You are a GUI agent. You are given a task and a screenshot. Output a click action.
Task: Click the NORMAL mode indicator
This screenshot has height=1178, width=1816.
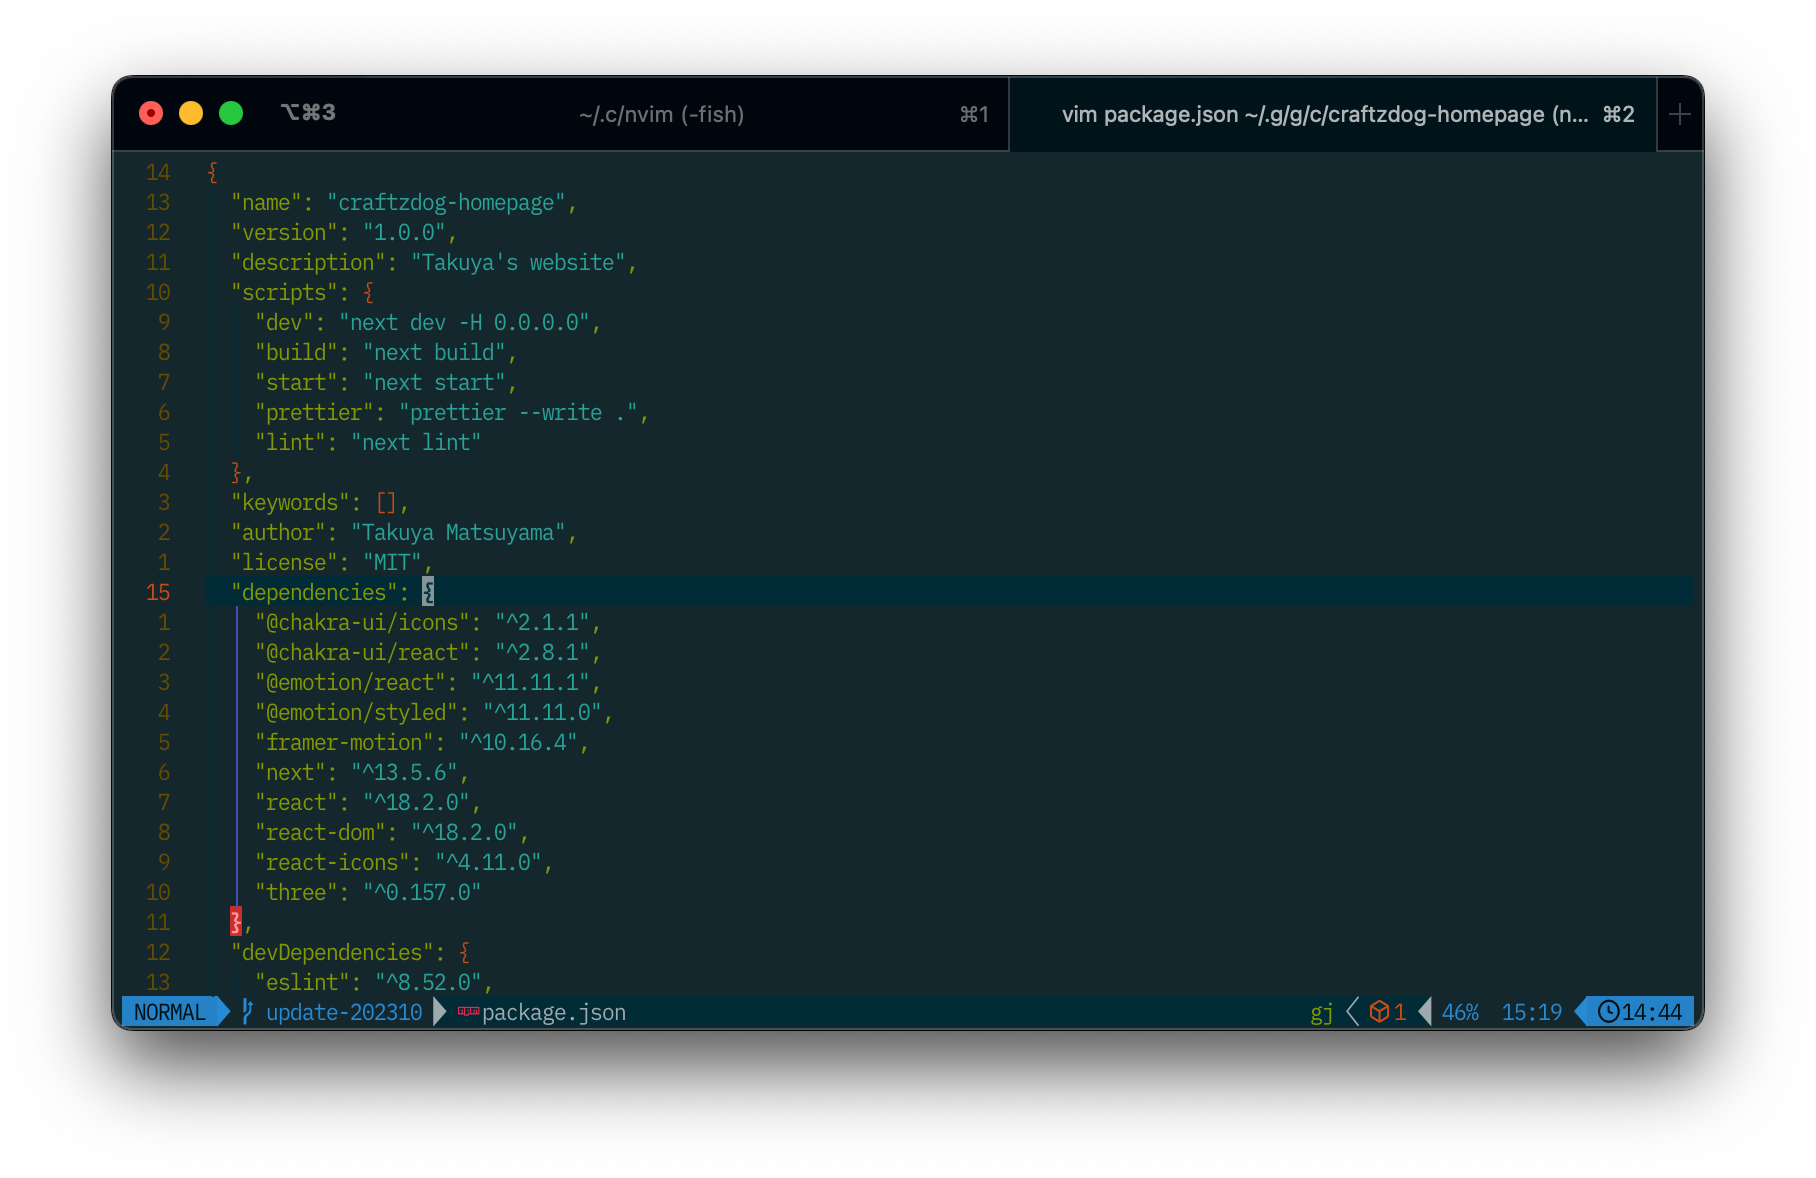tap(169, 1012)
